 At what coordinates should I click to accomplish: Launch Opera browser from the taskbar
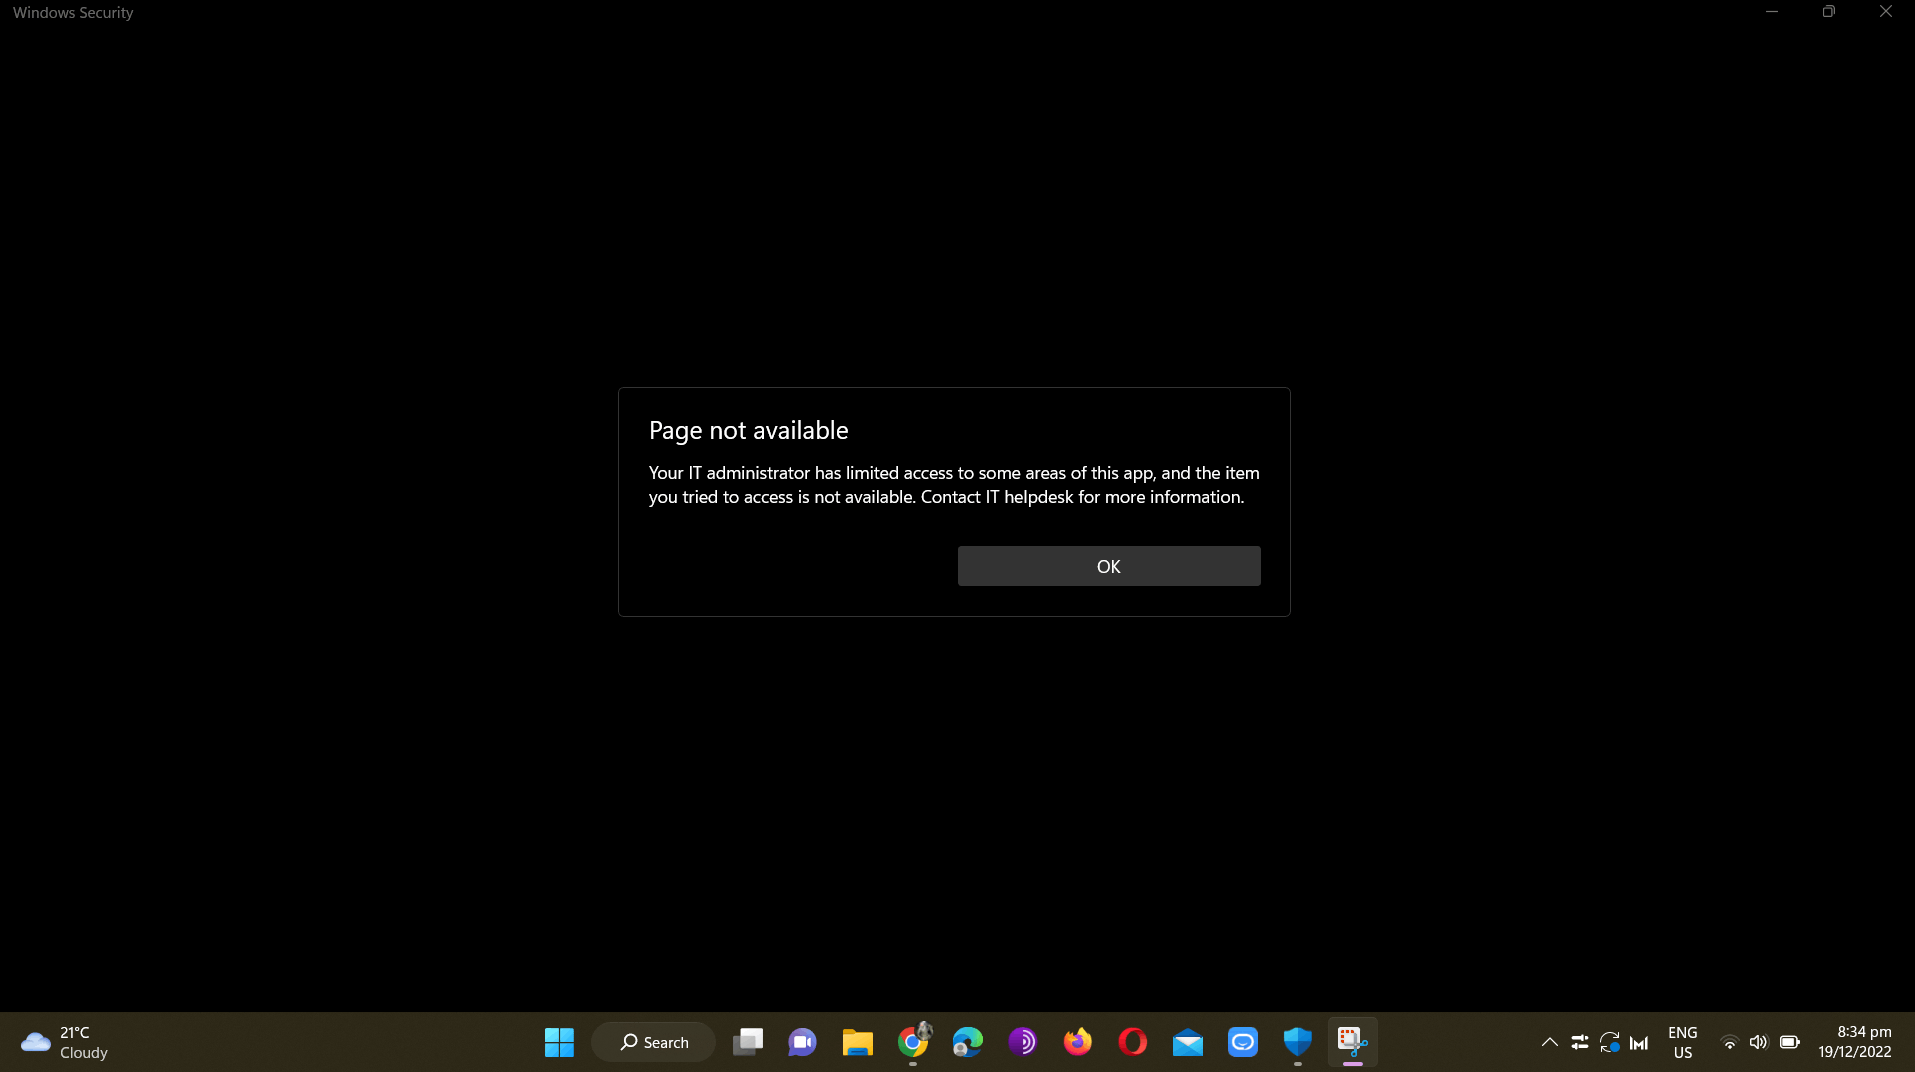coord(1132,1042)
